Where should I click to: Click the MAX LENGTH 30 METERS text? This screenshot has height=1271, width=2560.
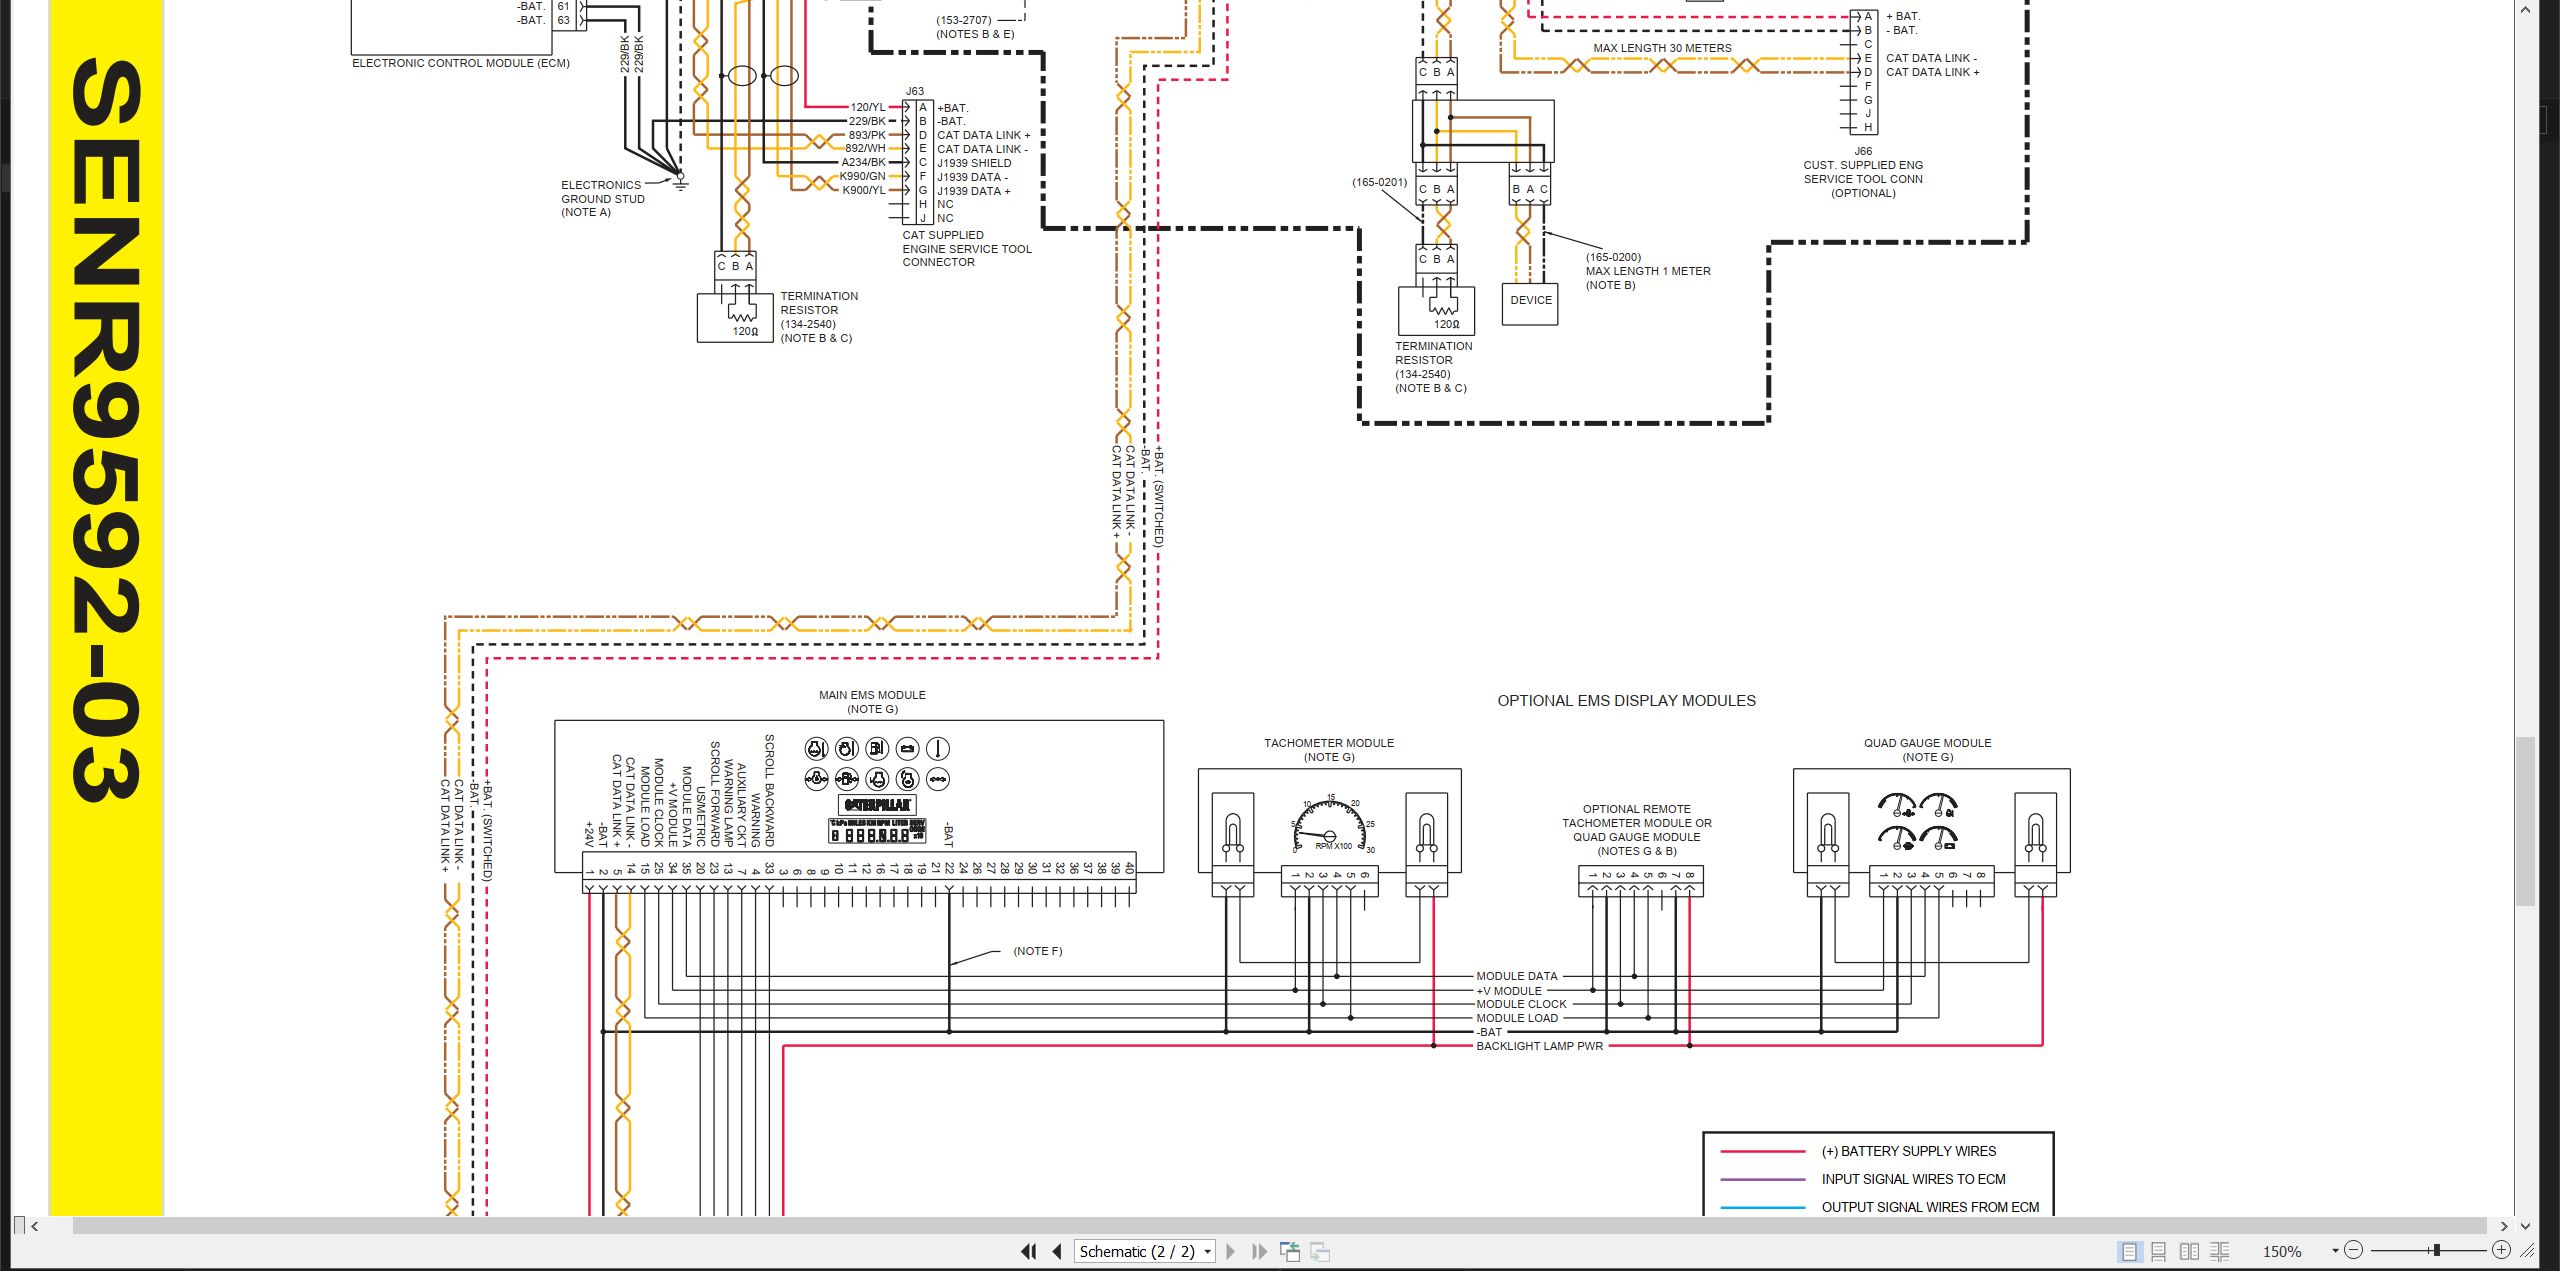(x=1662, y=48)
